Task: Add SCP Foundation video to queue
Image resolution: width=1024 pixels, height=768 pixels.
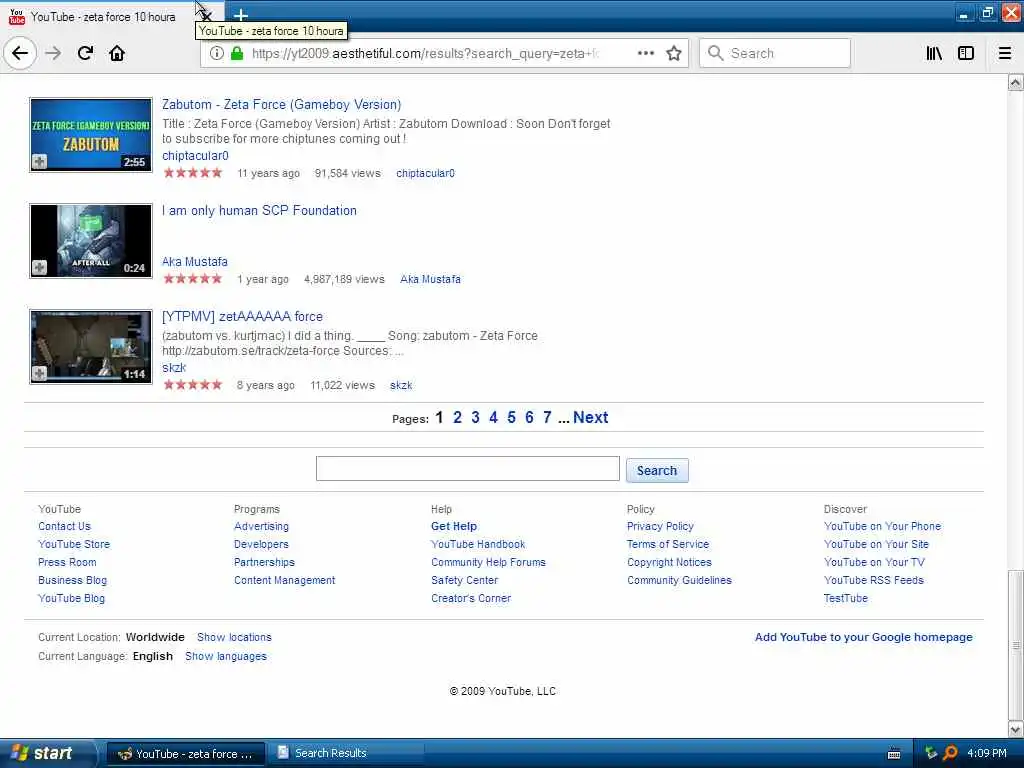Action: (39, 267)
